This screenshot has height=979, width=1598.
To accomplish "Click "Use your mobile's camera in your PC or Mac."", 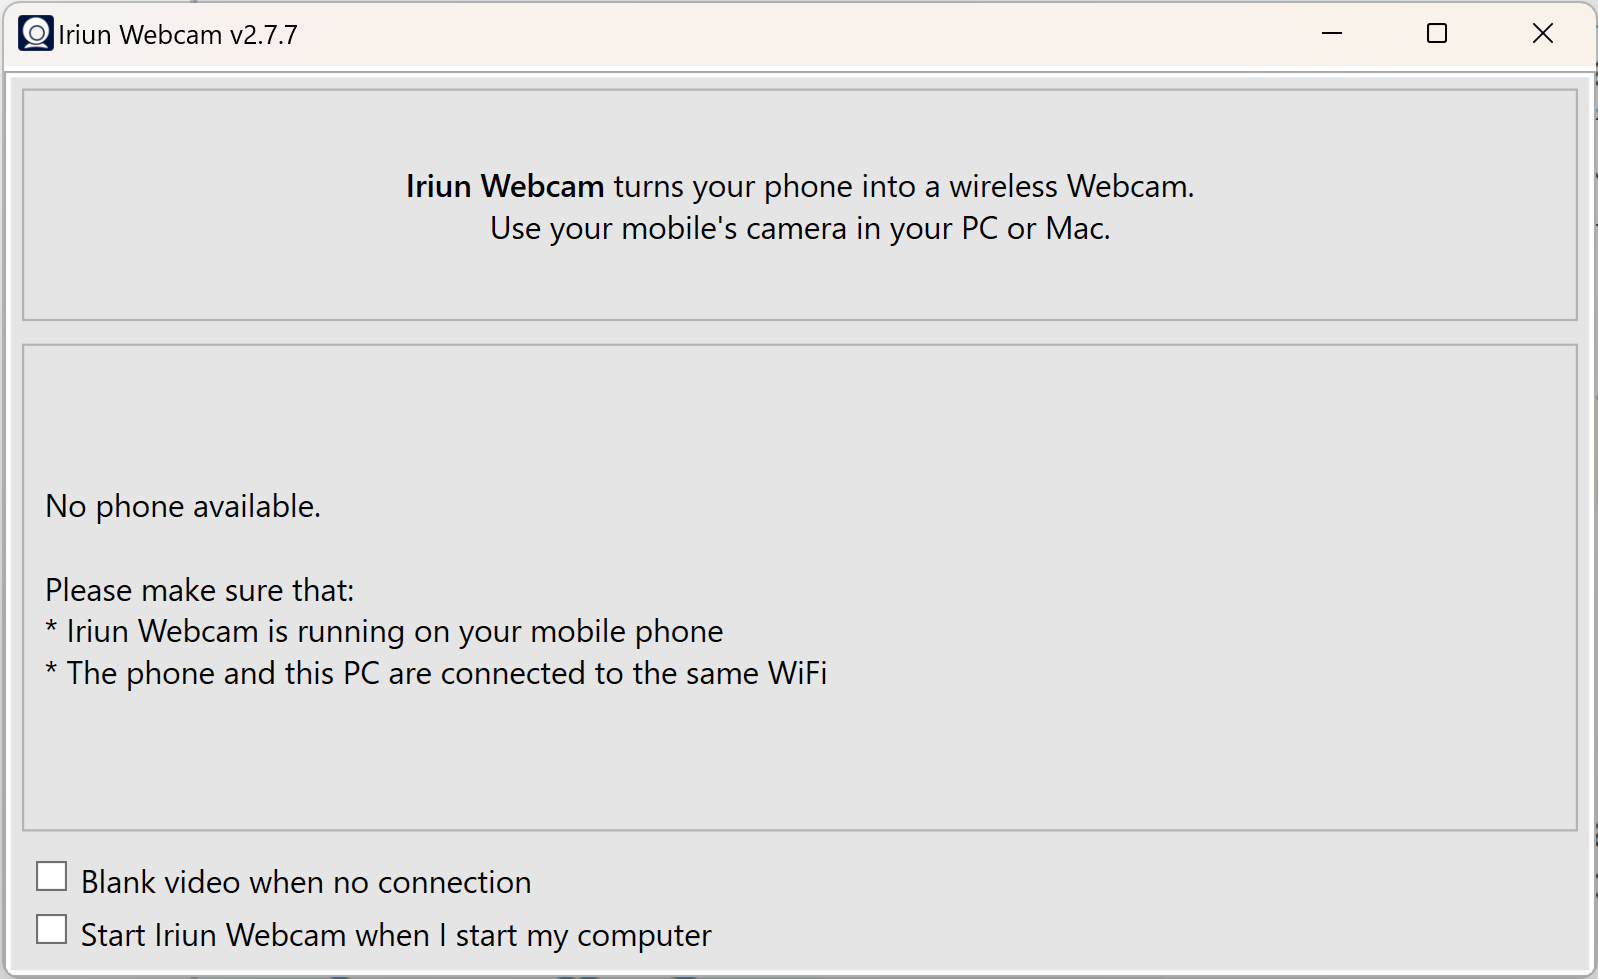I will (798, 227).
